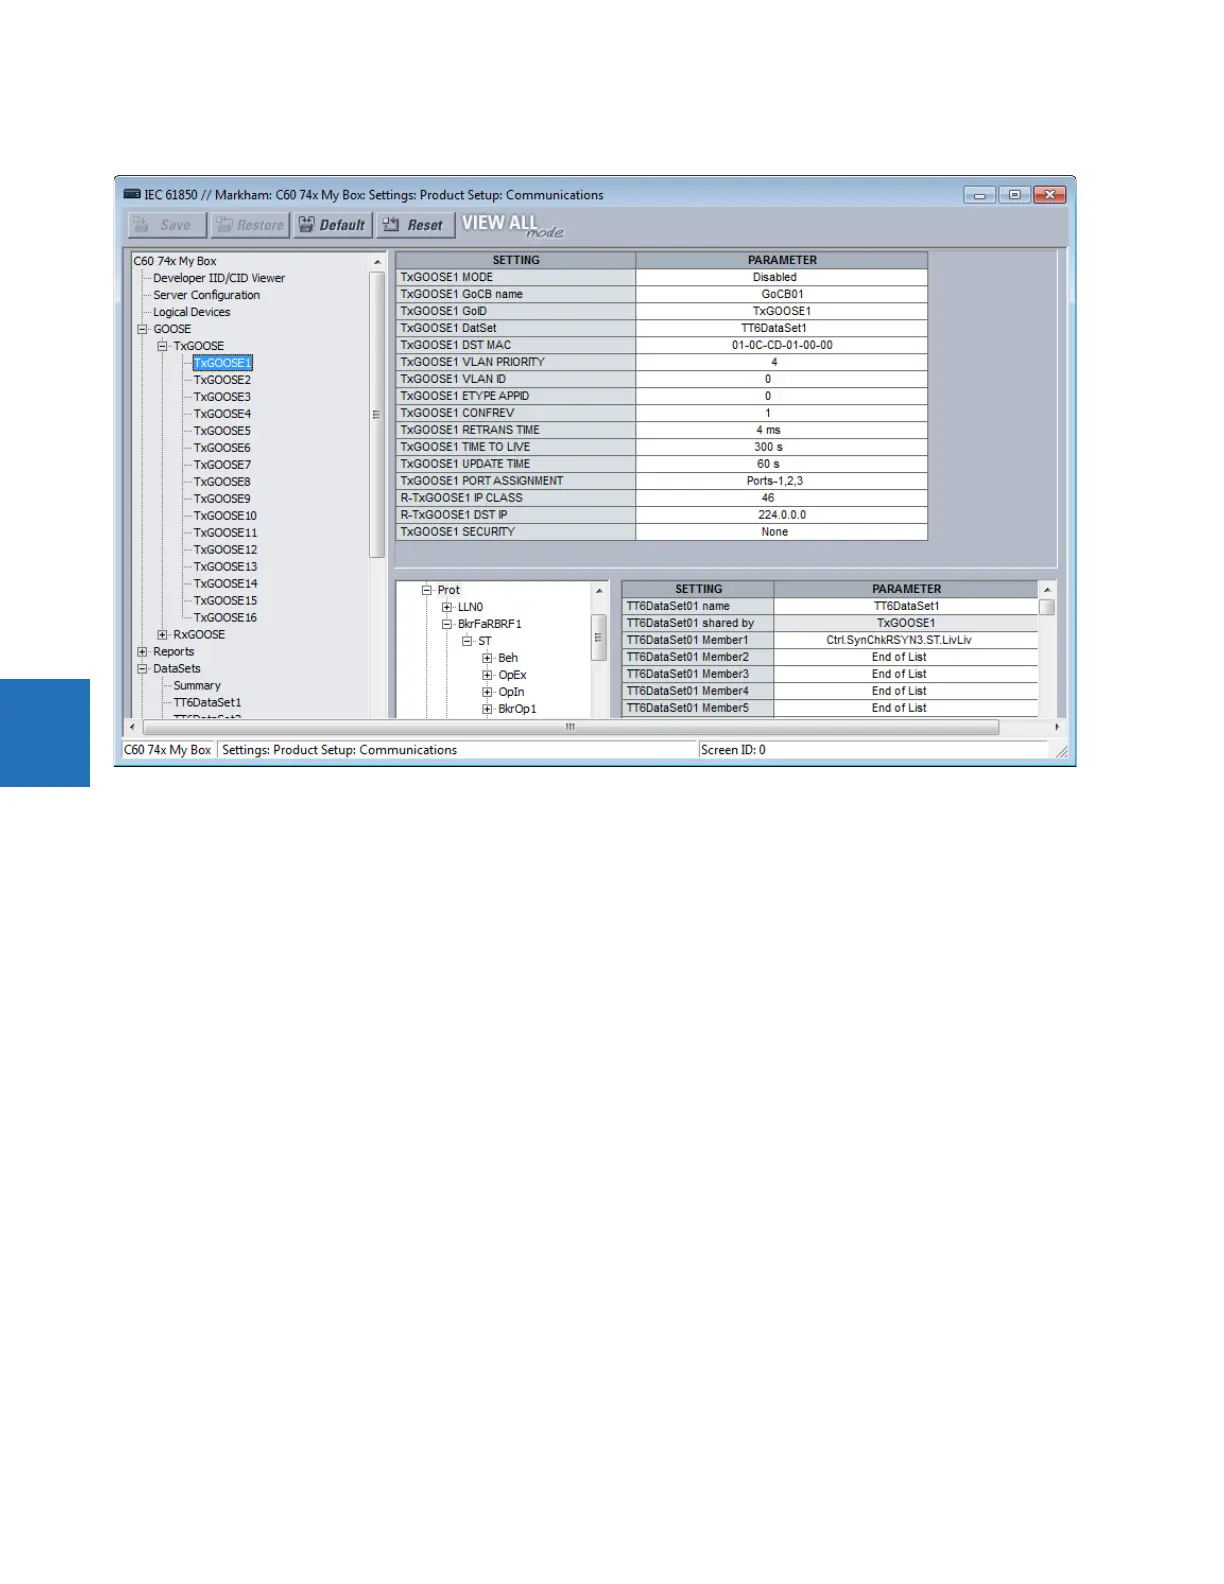The height and width of the screenshot is (1584, 1224).
Task: Select TxGOOSE6 in the tree
Action: coord(222,448)
